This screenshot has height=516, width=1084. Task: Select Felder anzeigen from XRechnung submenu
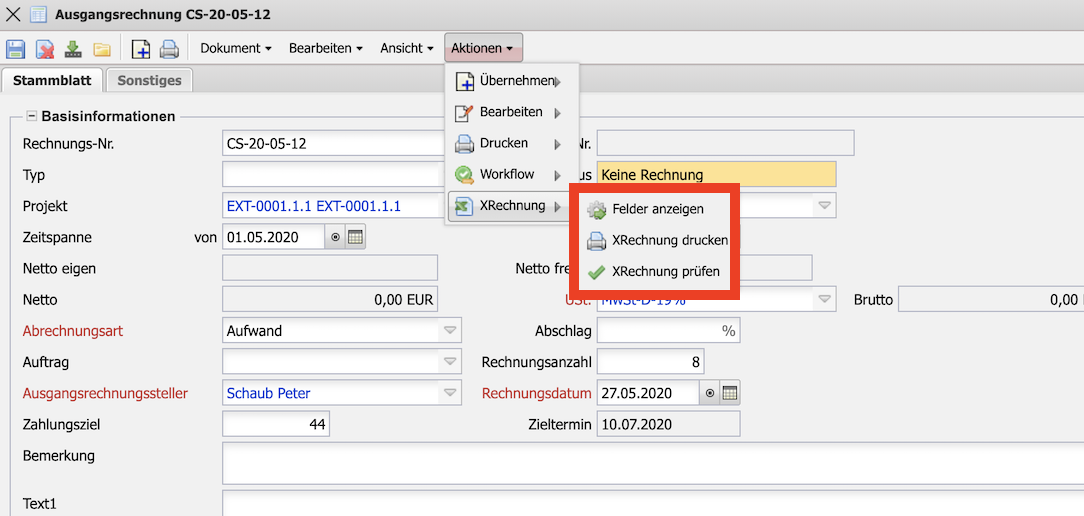click(657, 209)
